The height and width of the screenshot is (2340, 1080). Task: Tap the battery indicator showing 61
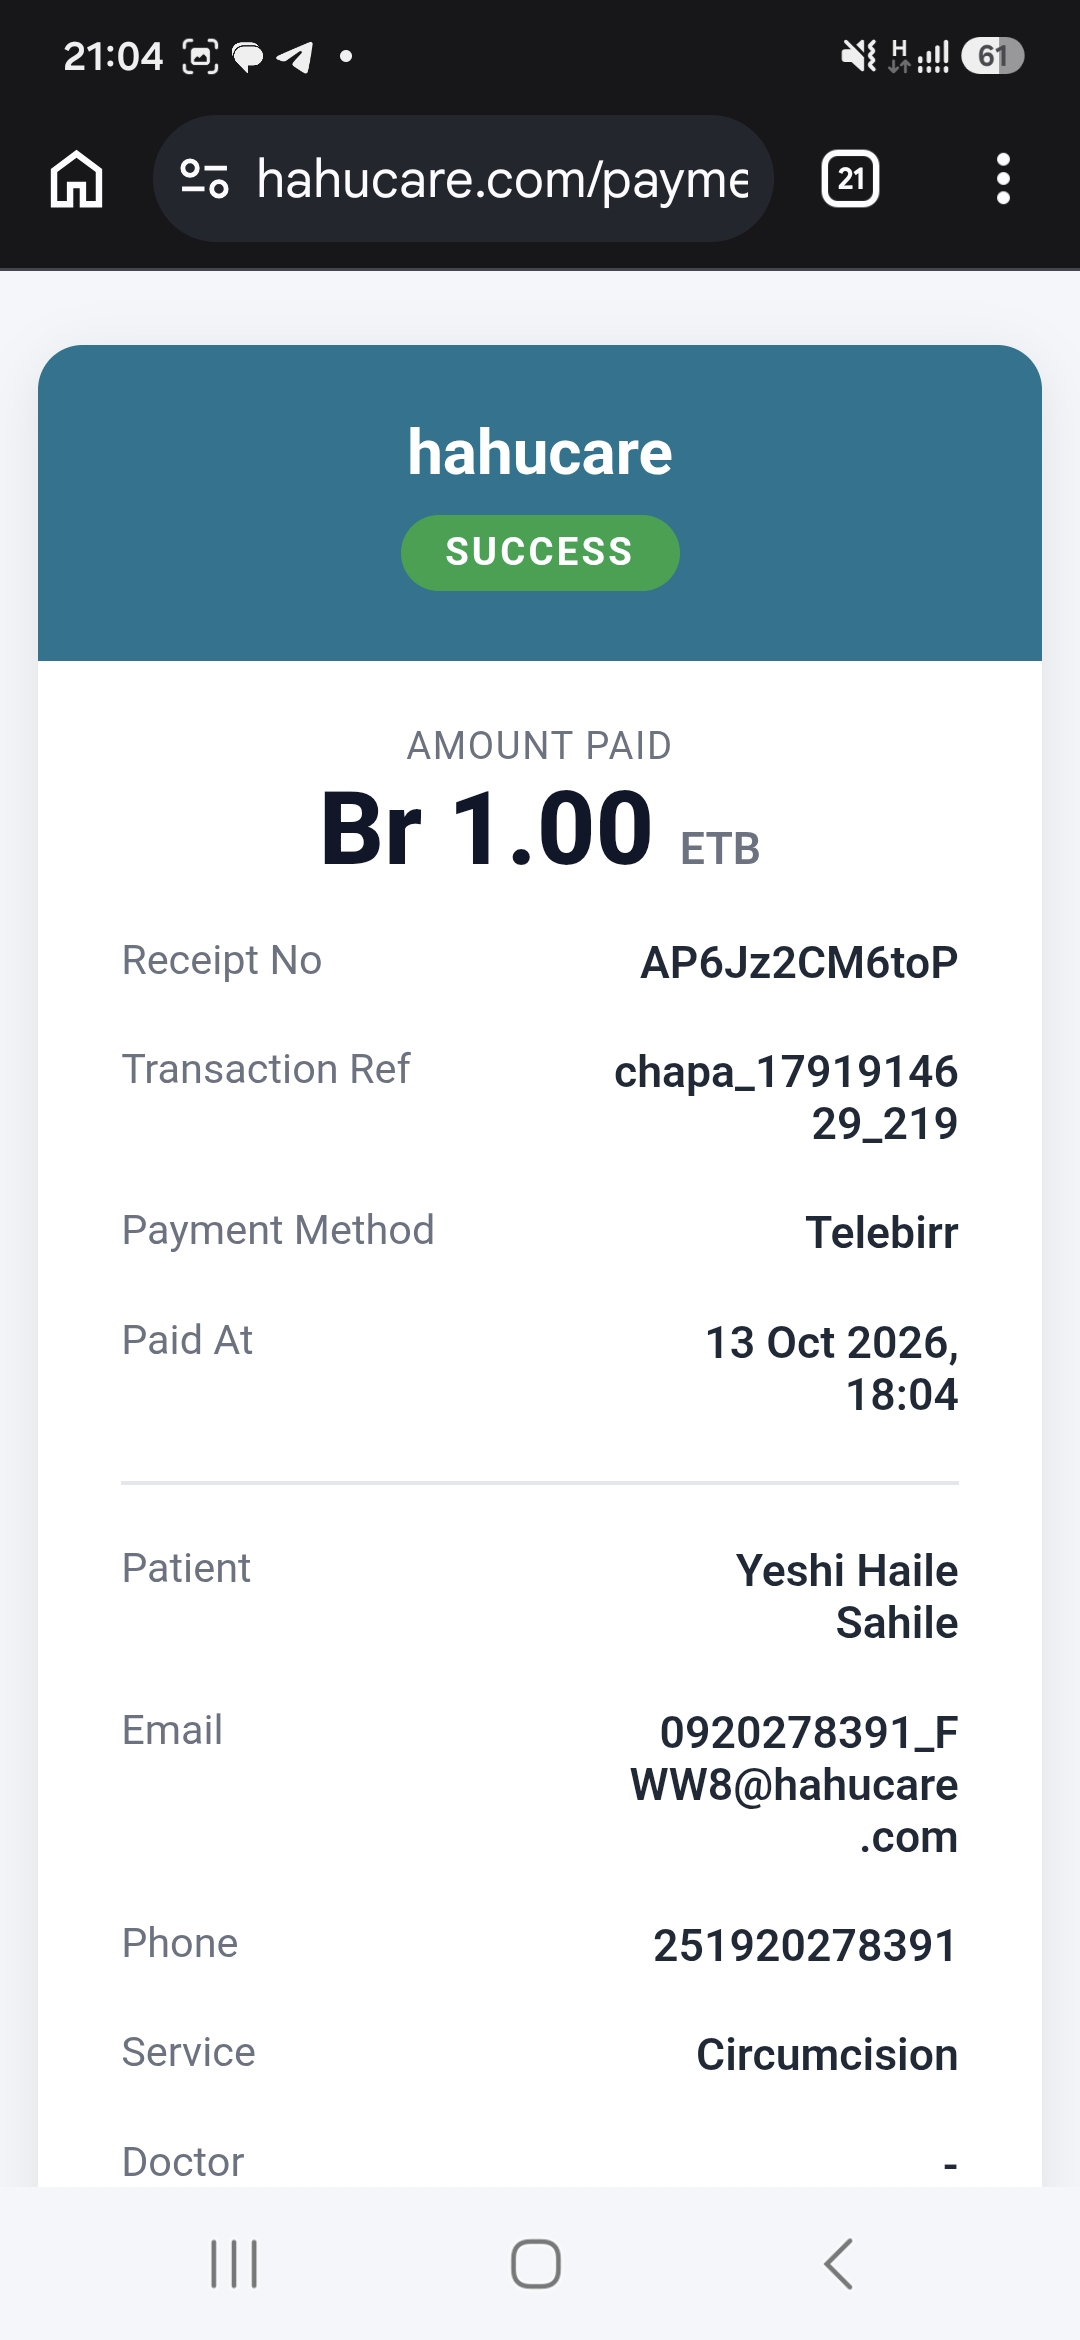pyautogui.click(x=992, y=56)
